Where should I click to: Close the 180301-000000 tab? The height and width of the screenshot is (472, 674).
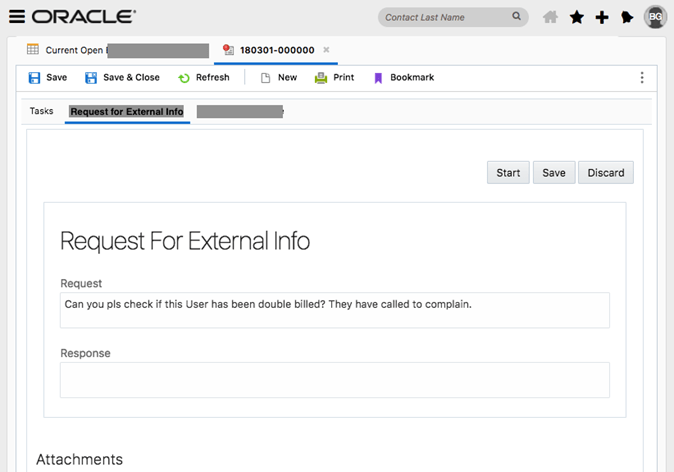pos(326,50)
